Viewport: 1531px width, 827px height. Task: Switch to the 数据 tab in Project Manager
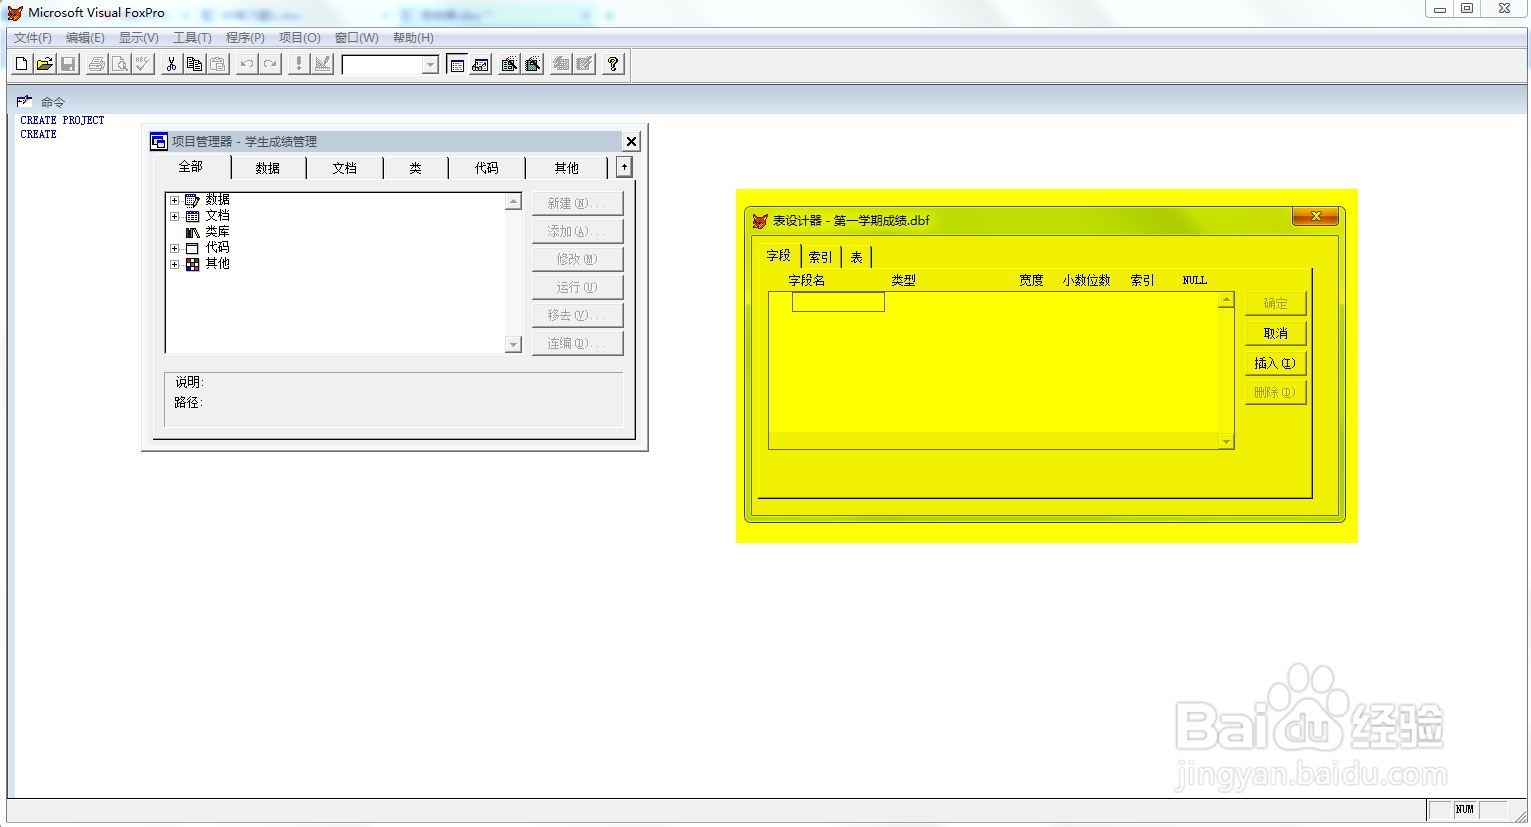pos(268,168)
